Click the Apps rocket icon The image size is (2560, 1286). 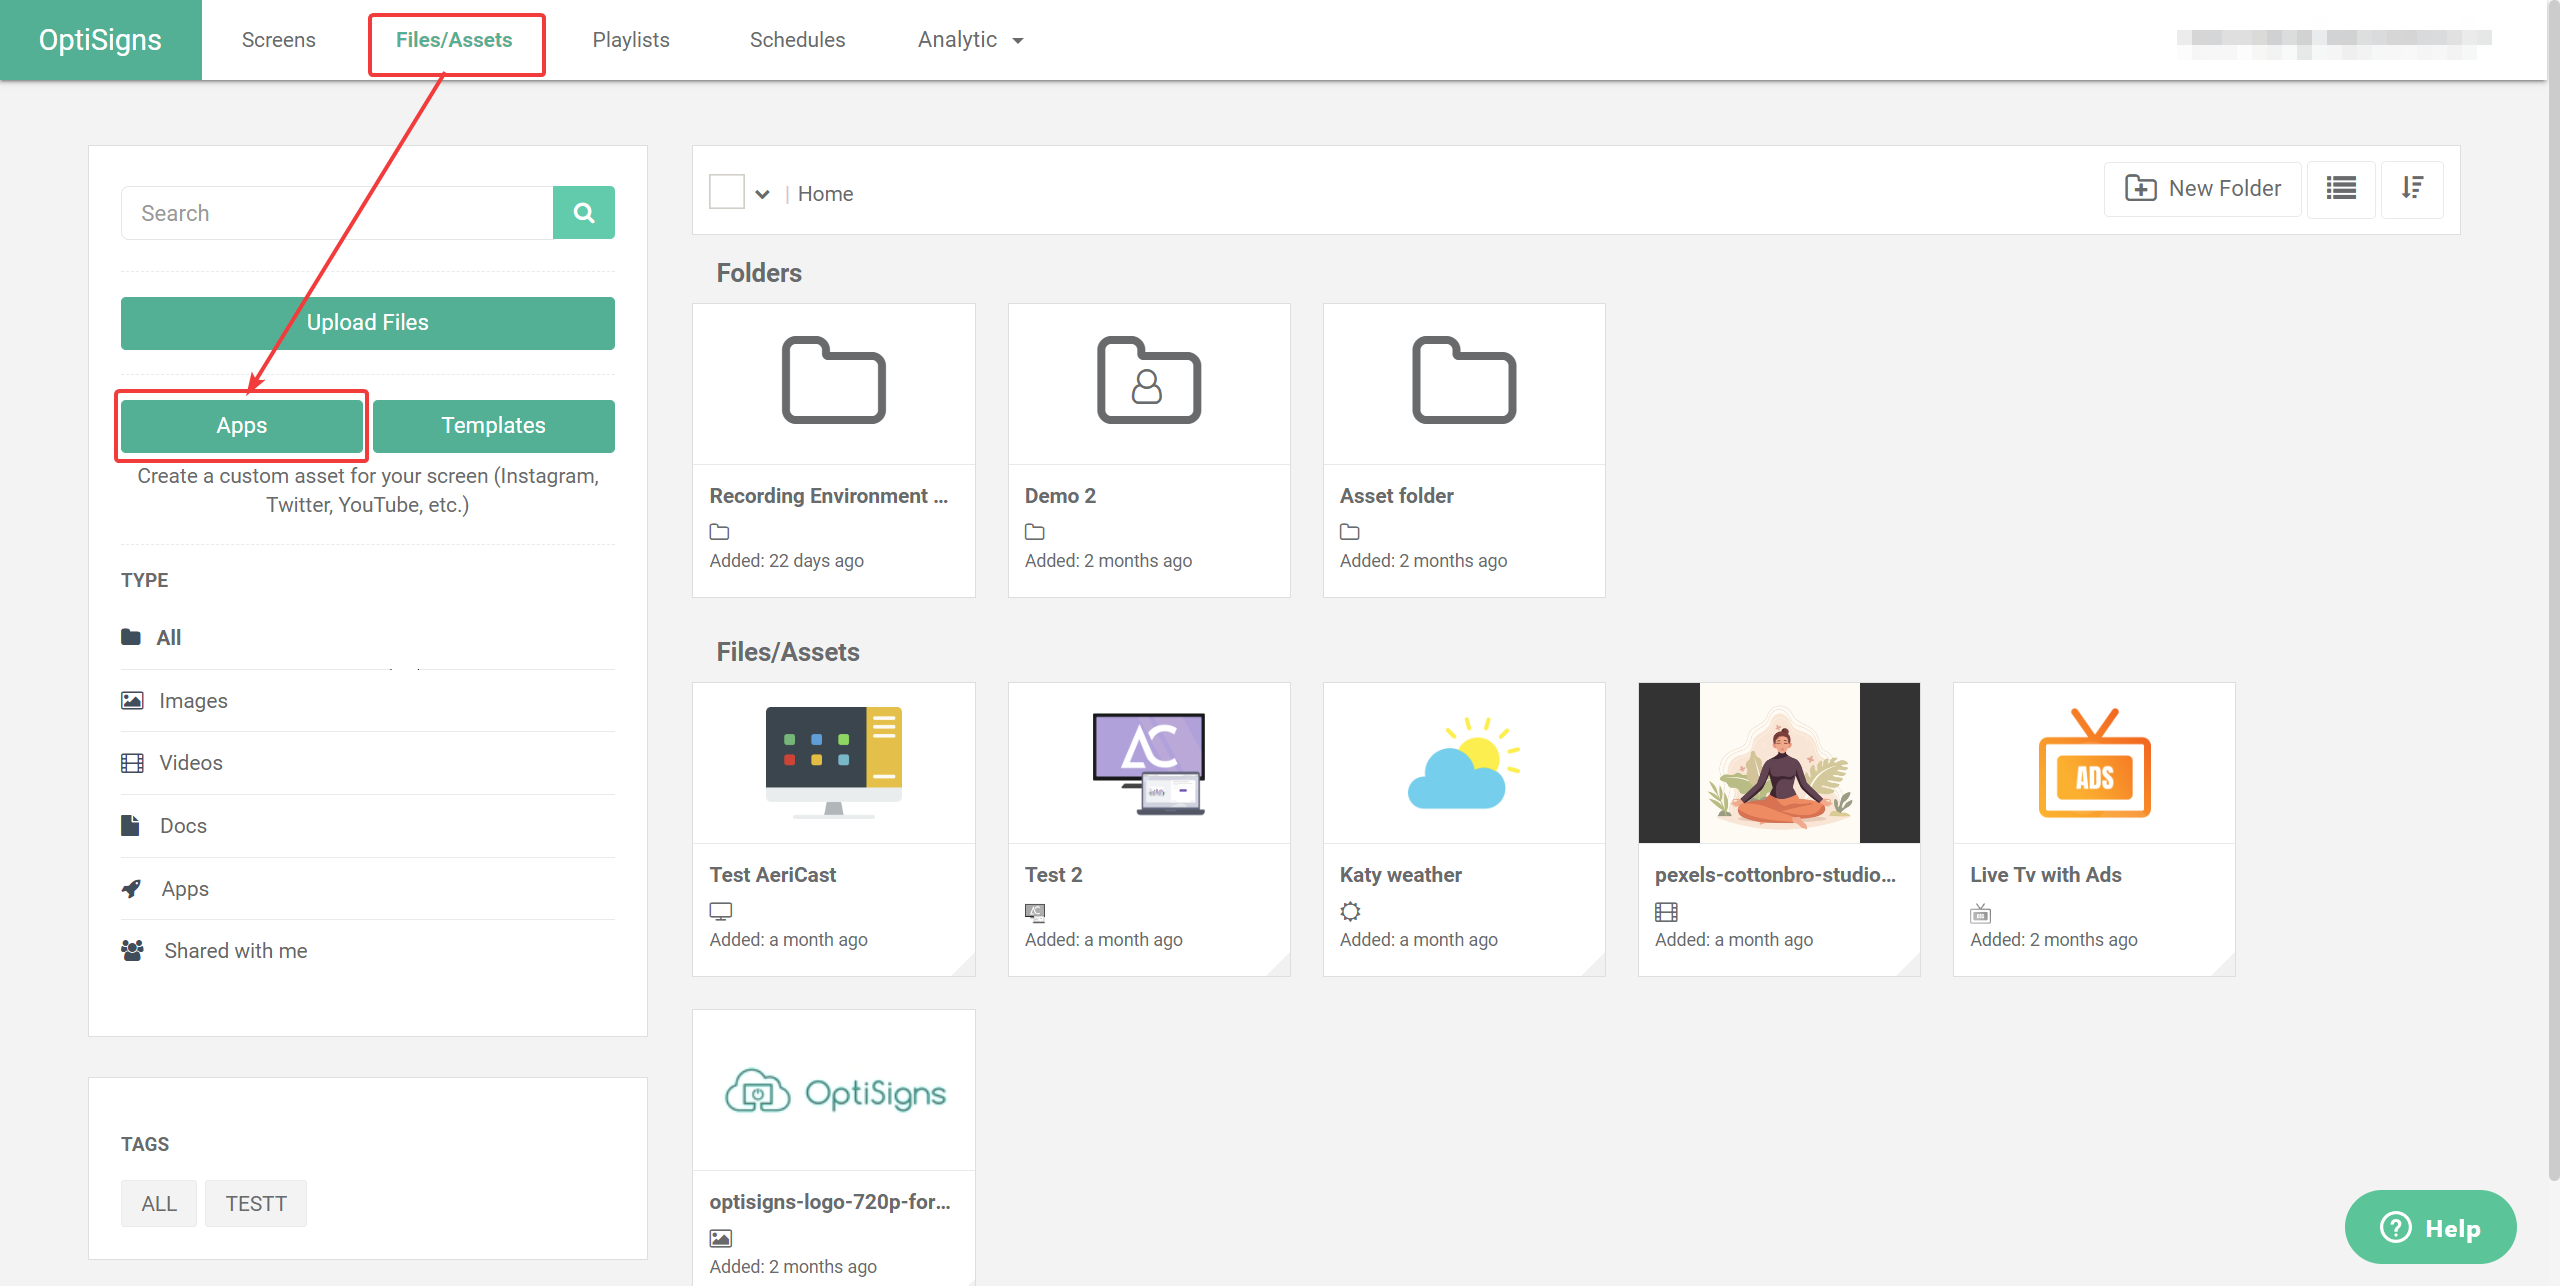pos(131,888)
